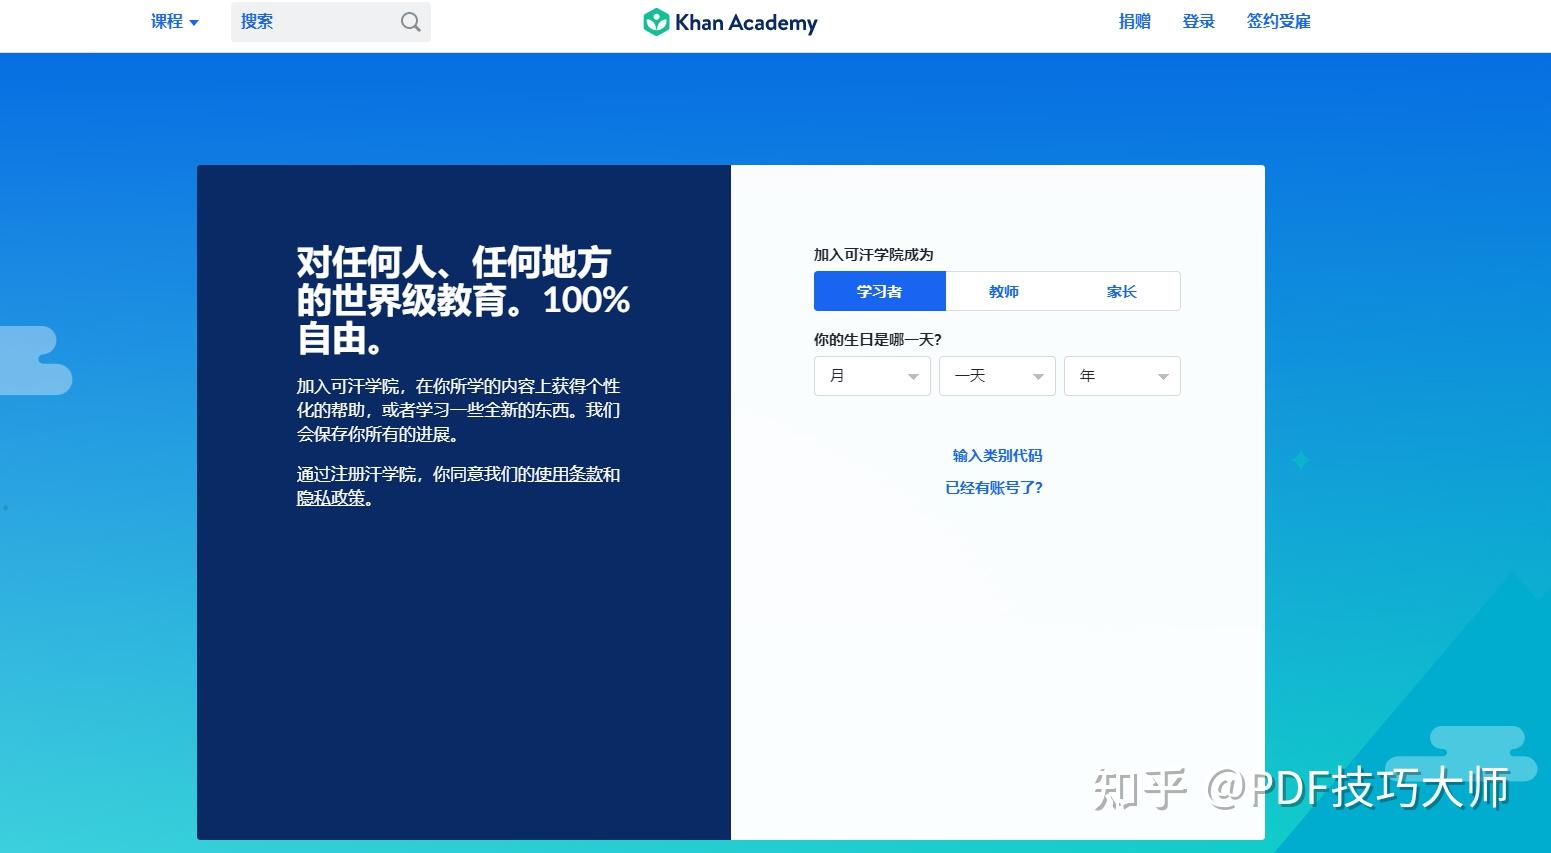Go to the 登录 login page

tap(1198, 21)
